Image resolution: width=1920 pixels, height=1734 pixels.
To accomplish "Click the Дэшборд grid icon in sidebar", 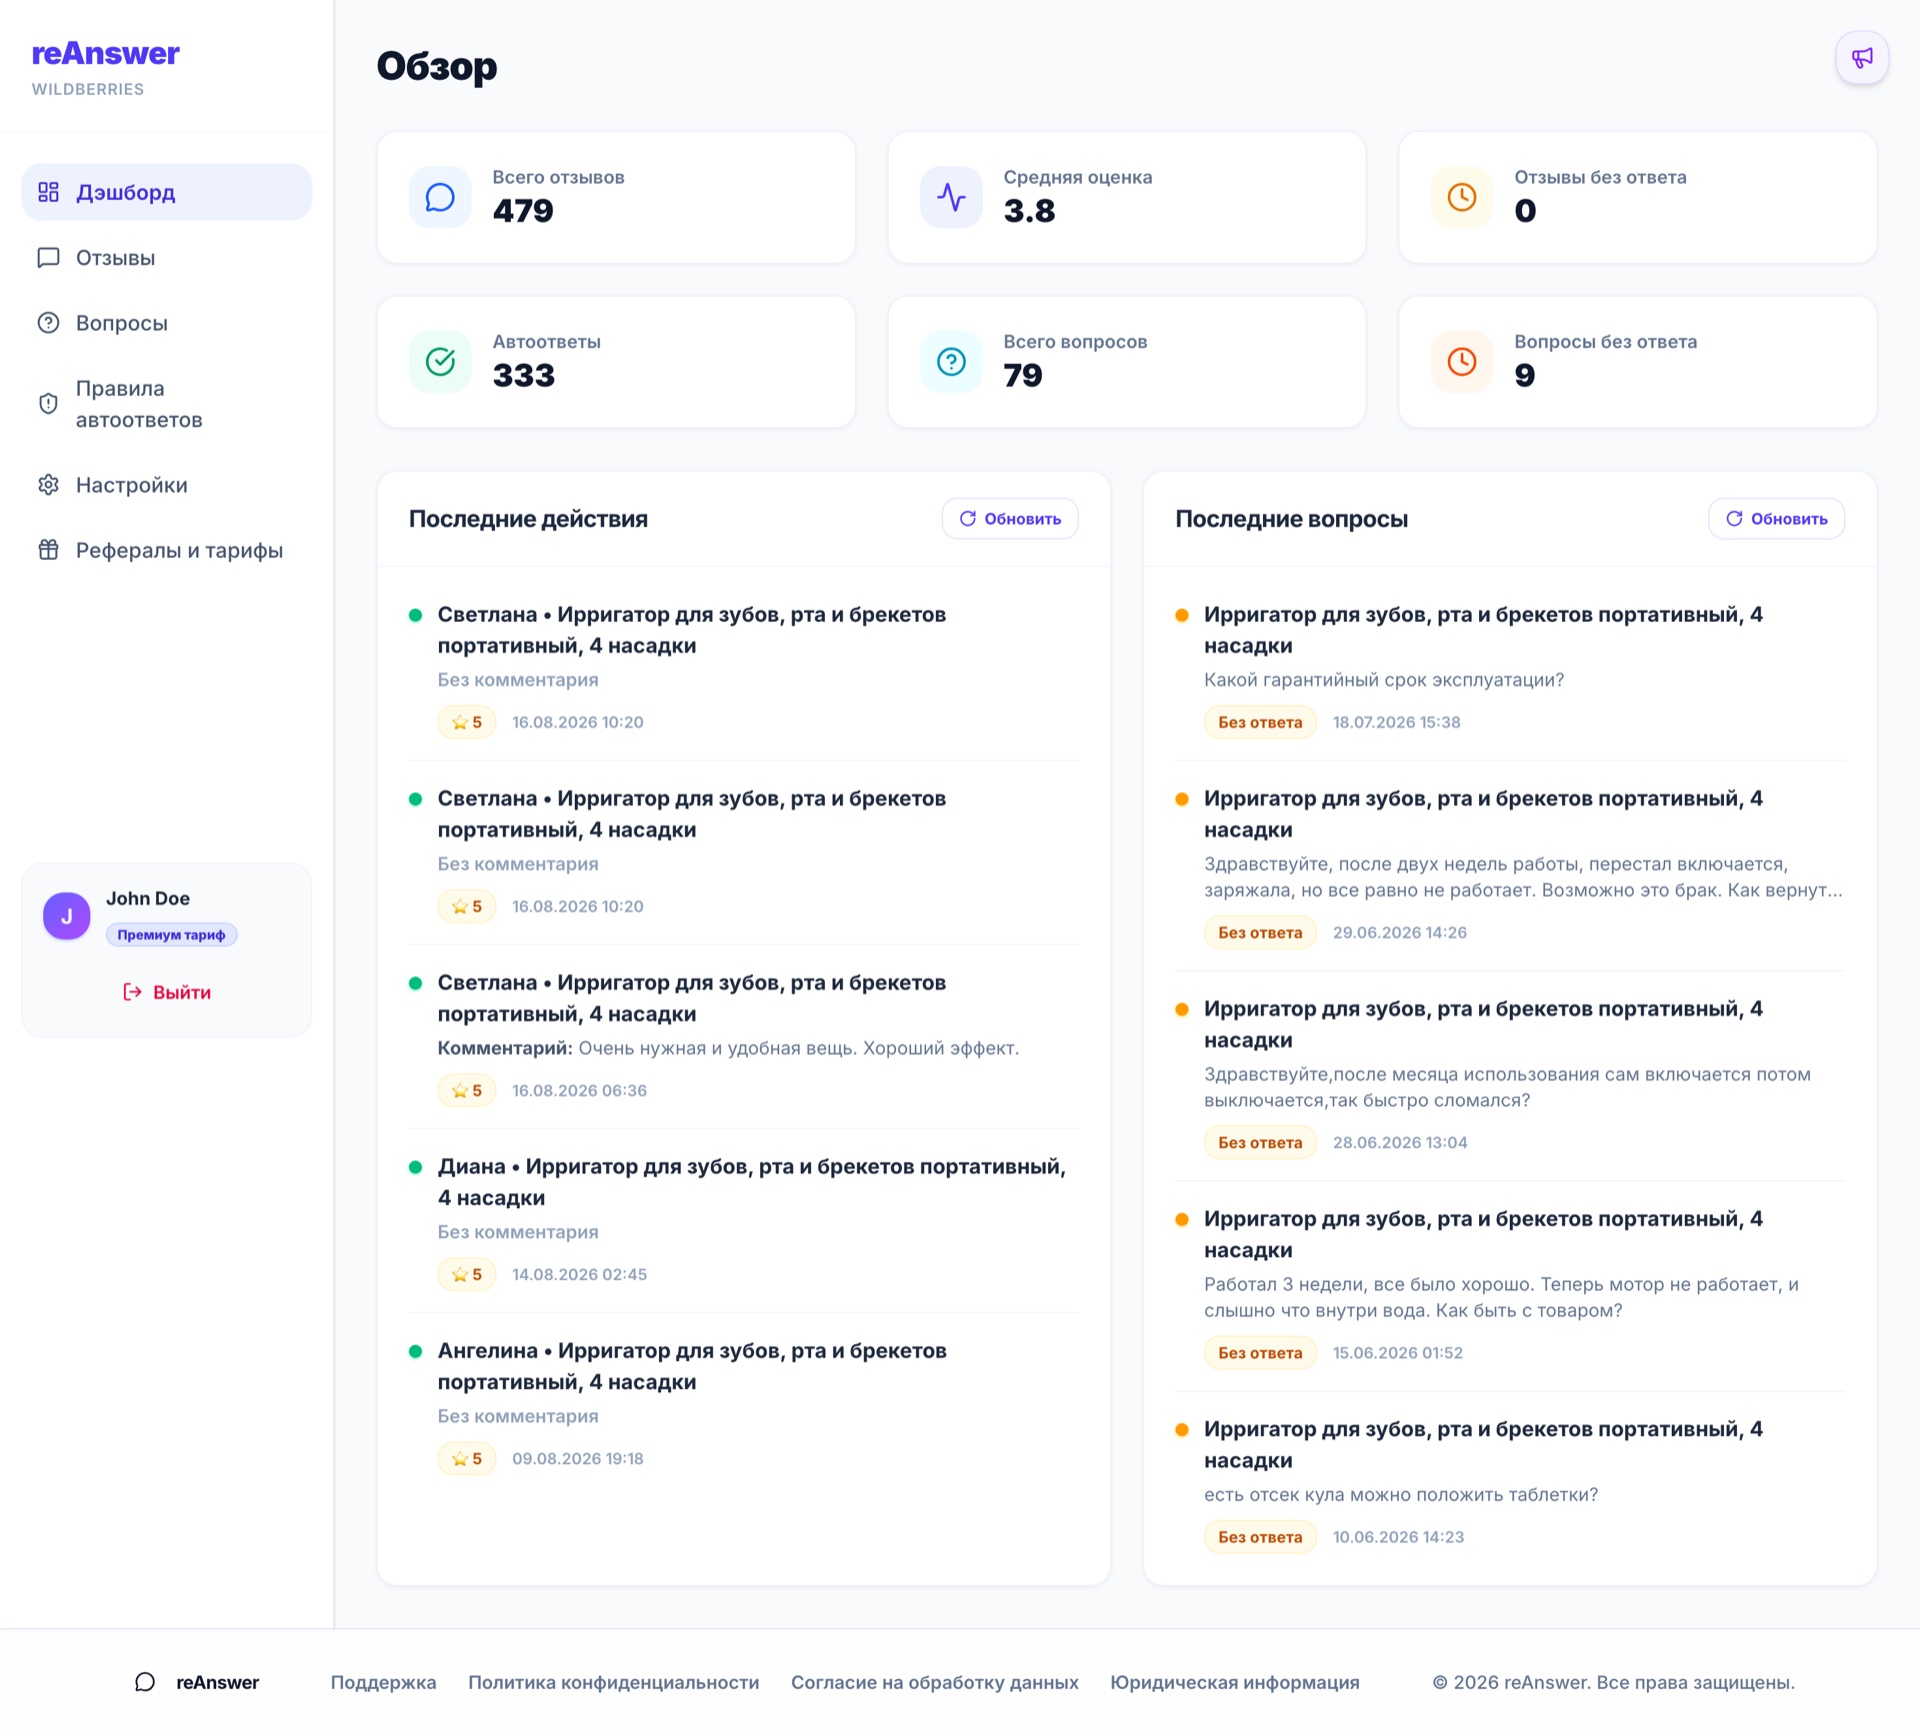I will (x=48, y=192).
